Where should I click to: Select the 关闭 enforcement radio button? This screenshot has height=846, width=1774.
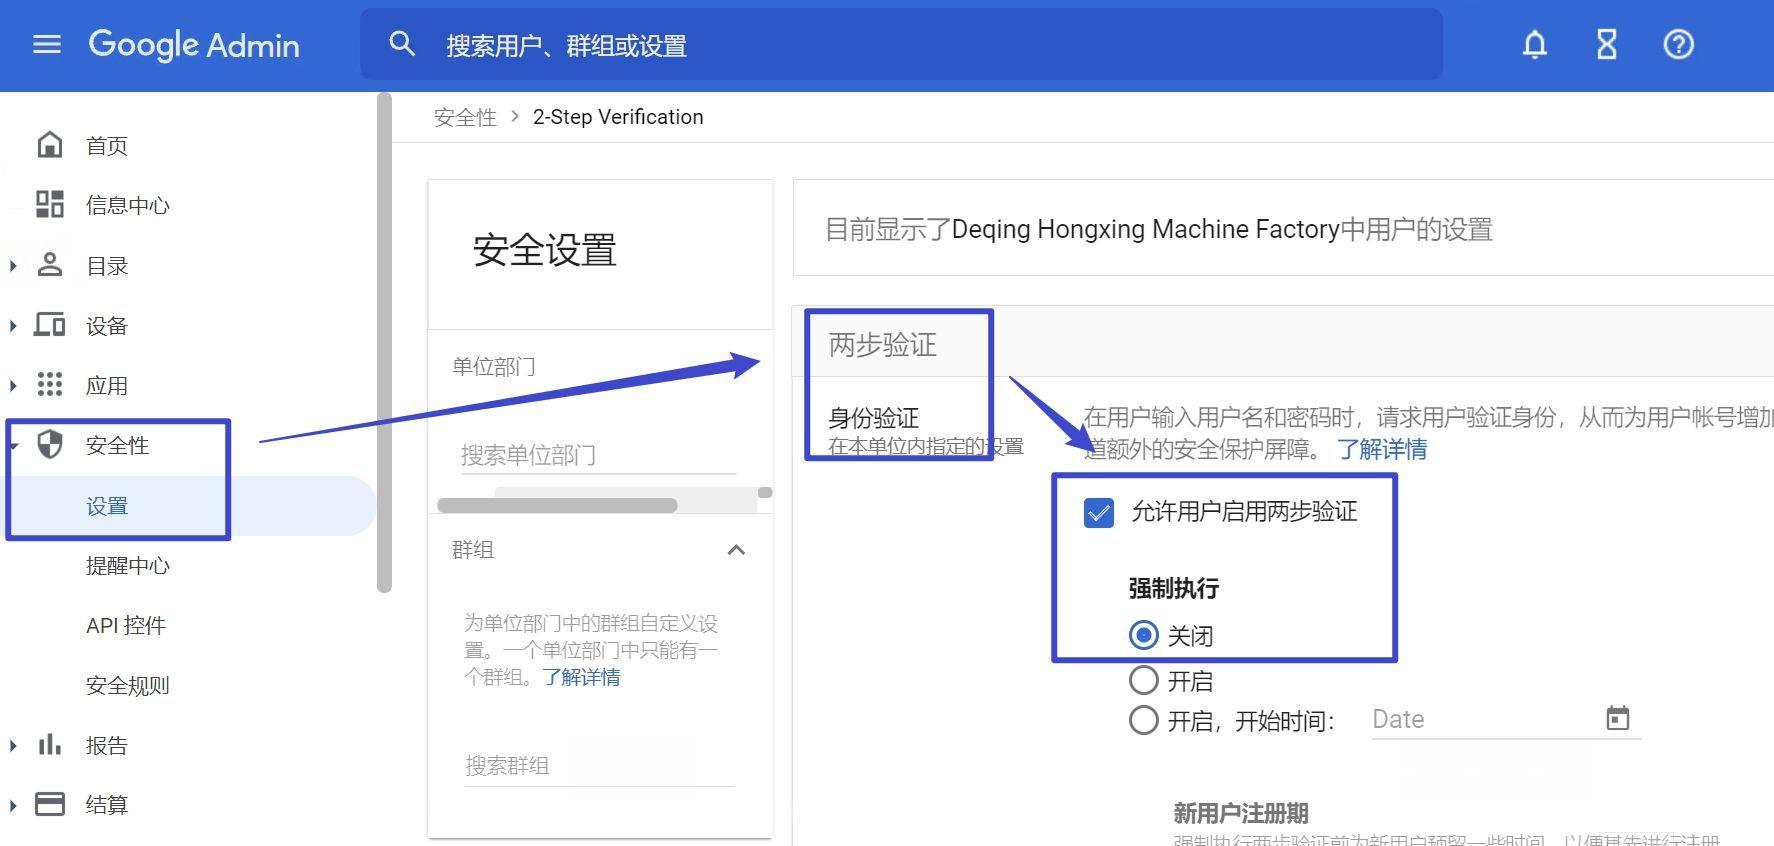point(1144,635)
